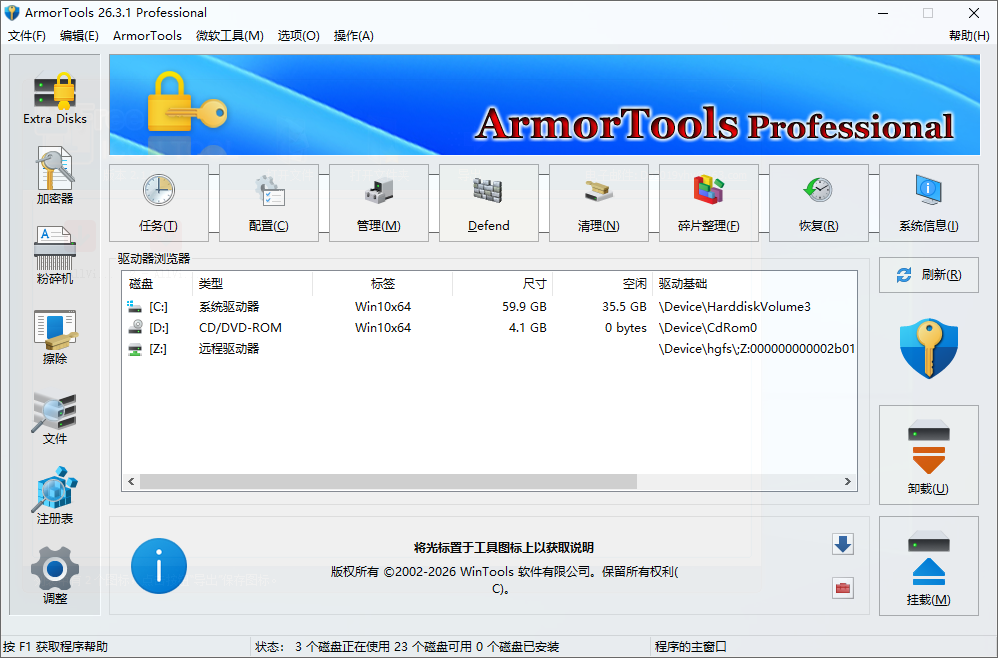Open the Extra Disks tool
Screen dimensions: 998x658
tap(55, 95)
